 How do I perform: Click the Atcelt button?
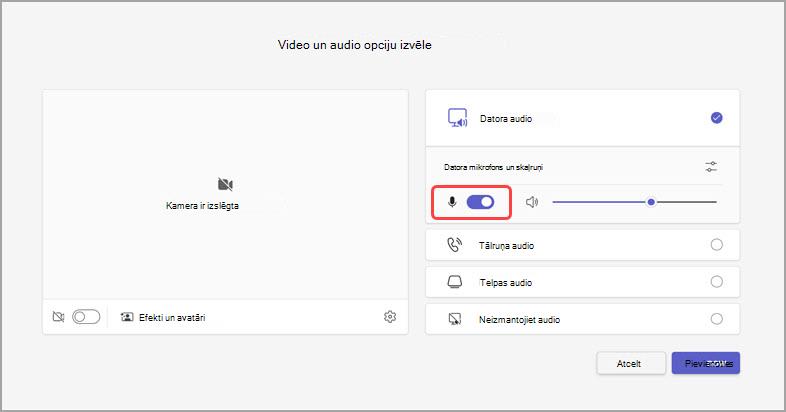pos(631,363)
